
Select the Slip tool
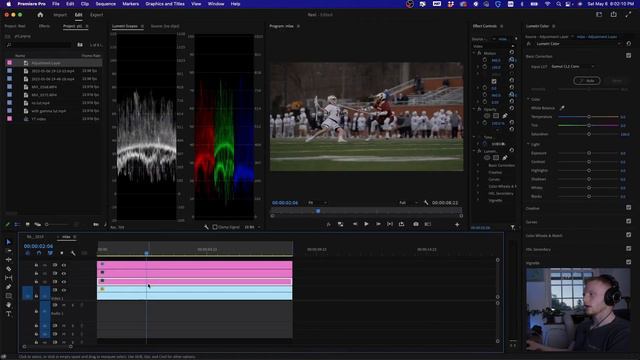pyautogui.click(x=9, y=278)
